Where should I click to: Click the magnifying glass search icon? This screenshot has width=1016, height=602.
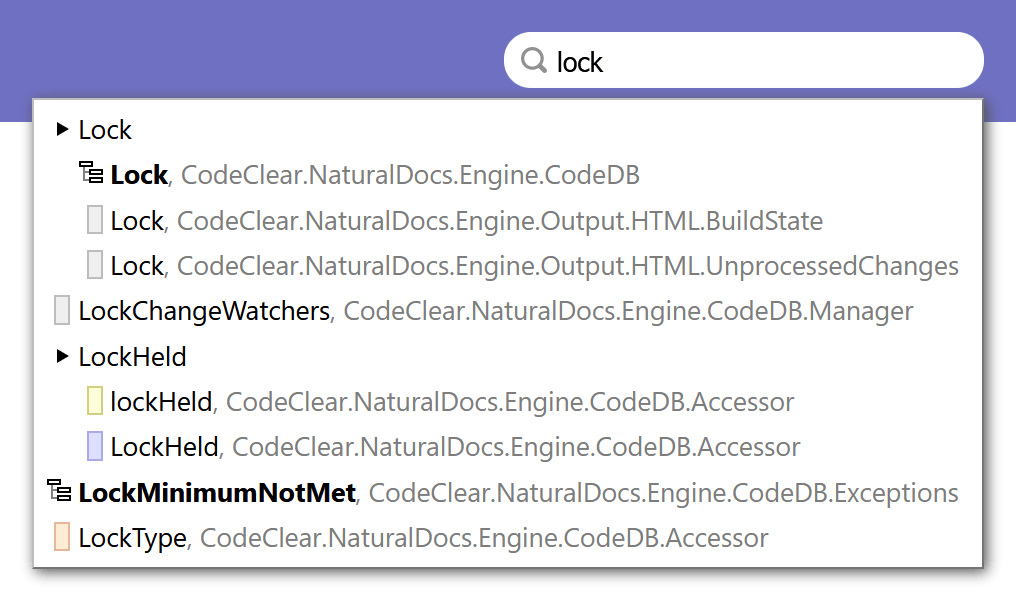534,60
